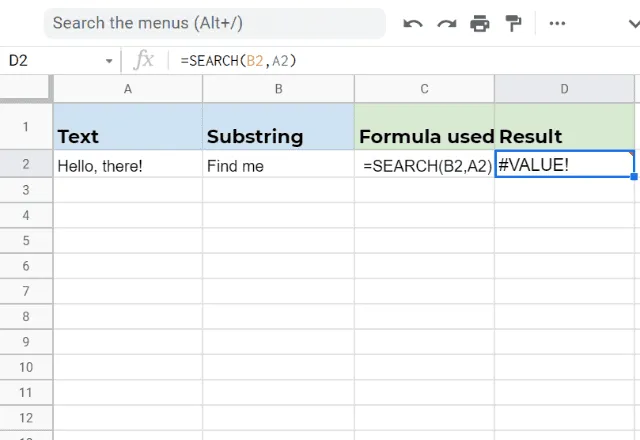The height and width of the screenshot is (440, 640).
Task: Select column B header
Action: 278,89
